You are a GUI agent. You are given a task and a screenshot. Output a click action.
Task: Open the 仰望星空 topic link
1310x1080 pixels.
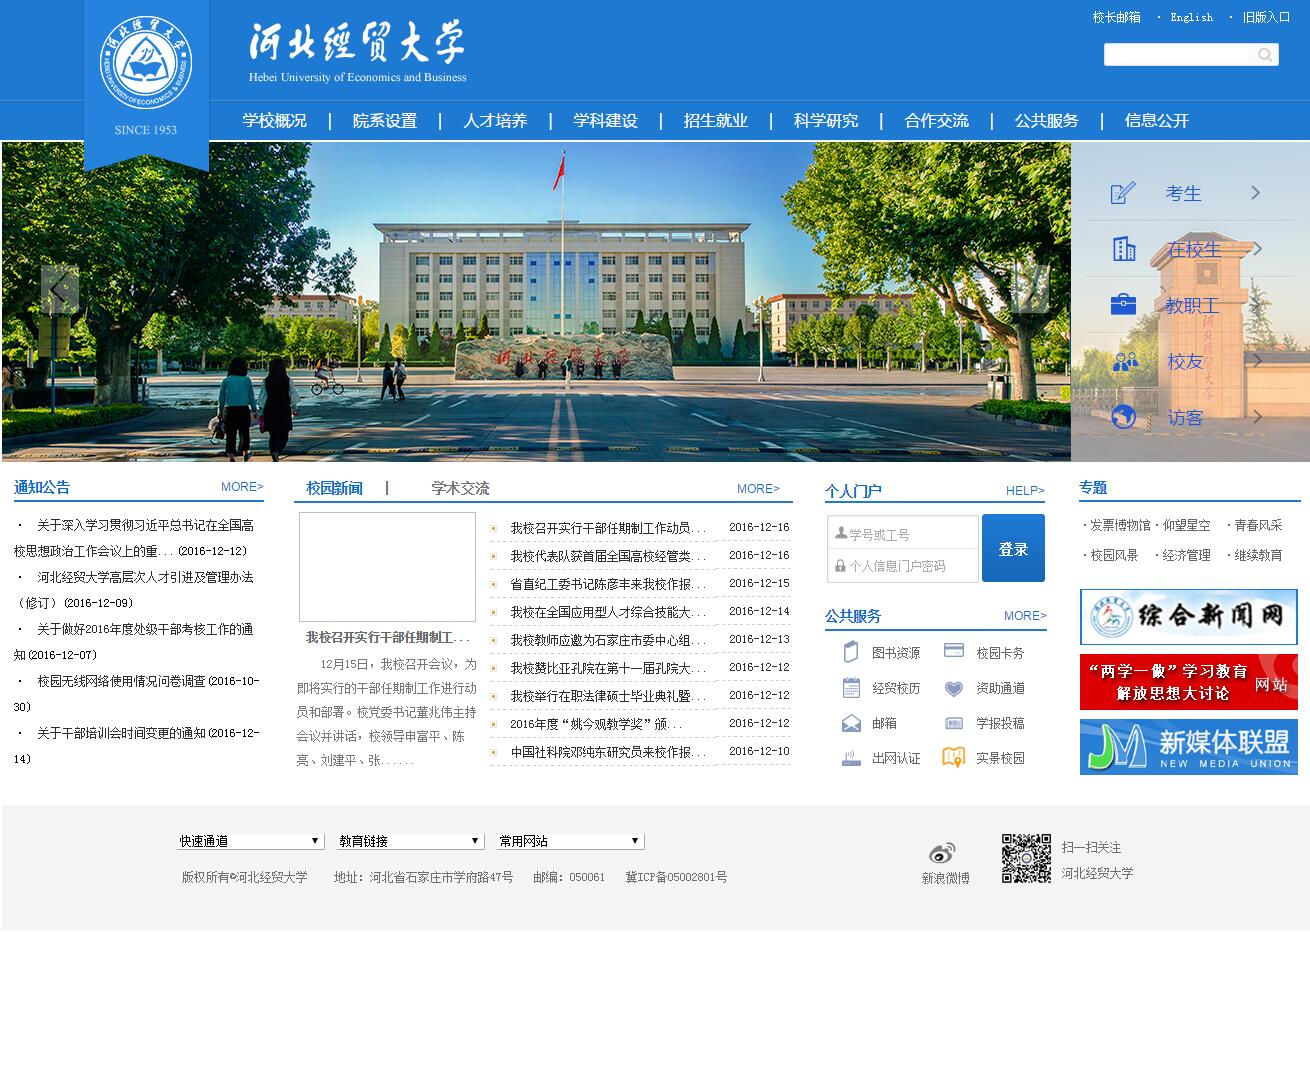click(x=1186, y=525)
